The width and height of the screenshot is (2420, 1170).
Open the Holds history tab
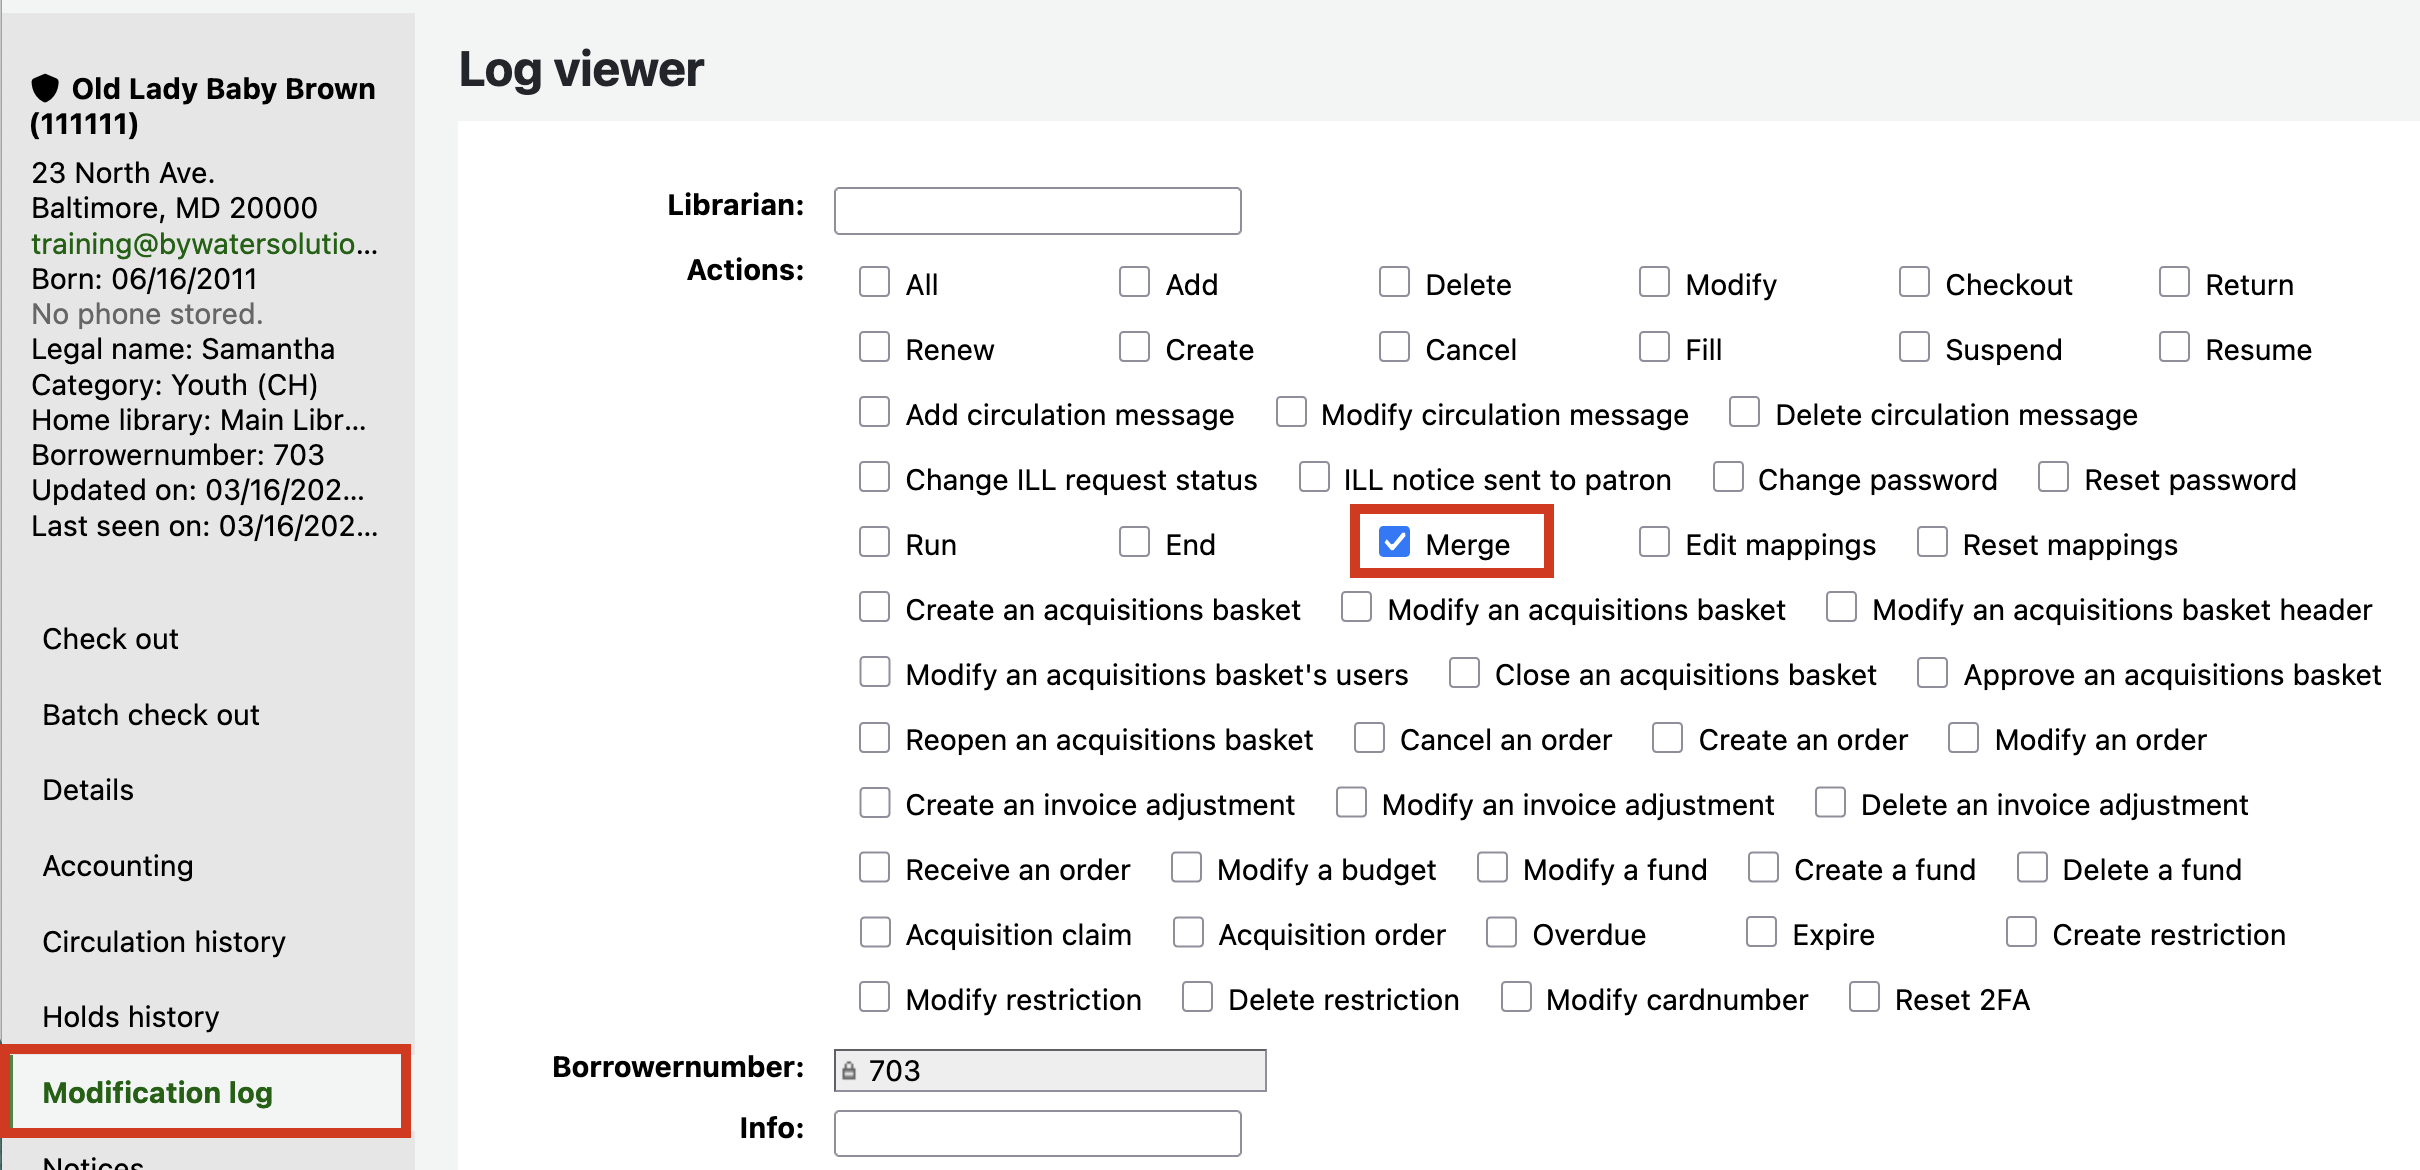coord(131,1017)
